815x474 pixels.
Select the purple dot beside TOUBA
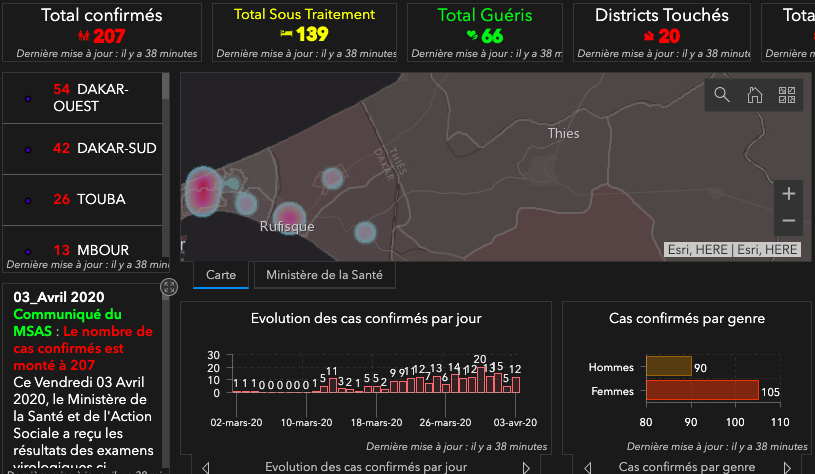(x=28, y=201)
